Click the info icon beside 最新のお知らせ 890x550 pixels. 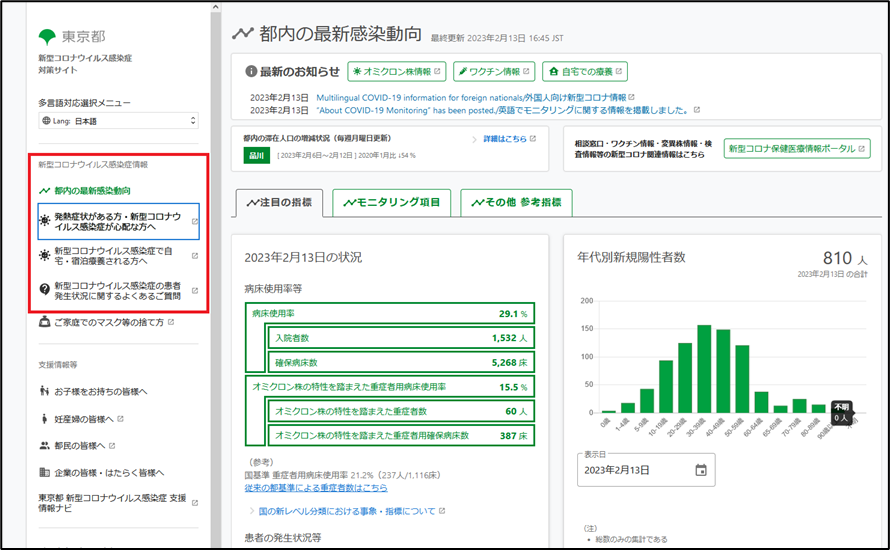(x=251, y=72)
